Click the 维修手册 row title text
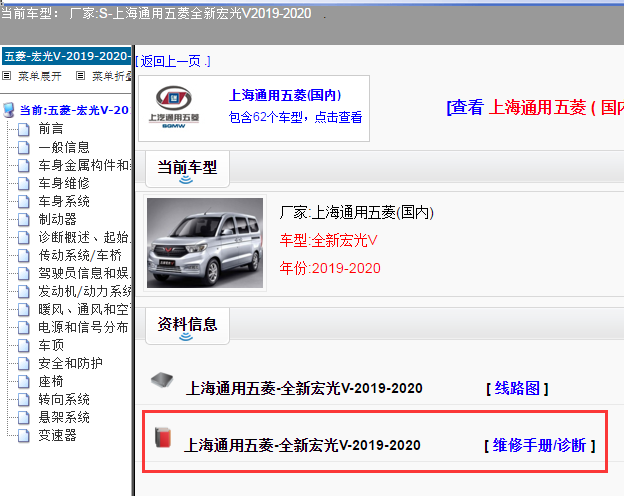The width and height of the screenshot is (624, 496). (x=302, y=445)
